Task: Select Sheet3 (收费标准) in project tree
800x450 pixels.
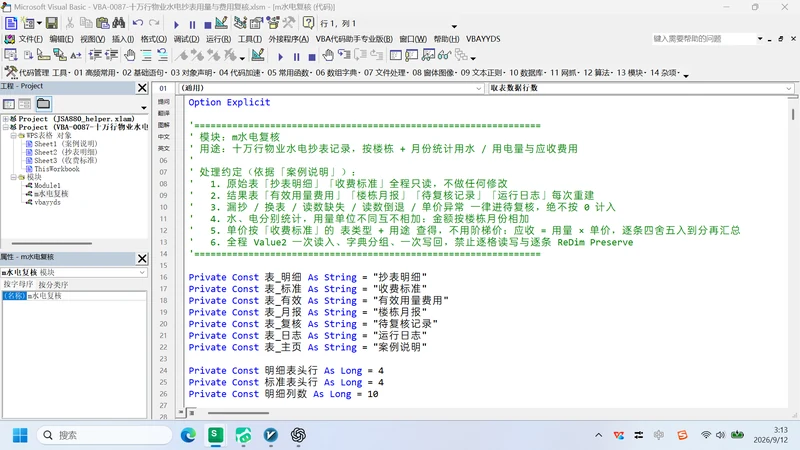Action: [65, 160]
